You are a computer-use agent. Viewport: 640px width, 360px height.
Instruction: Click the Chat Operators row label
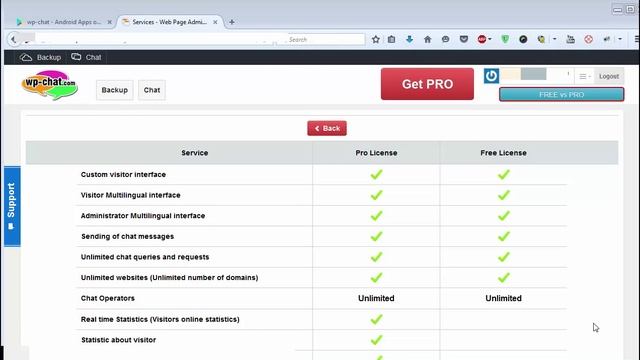[108, 298]
